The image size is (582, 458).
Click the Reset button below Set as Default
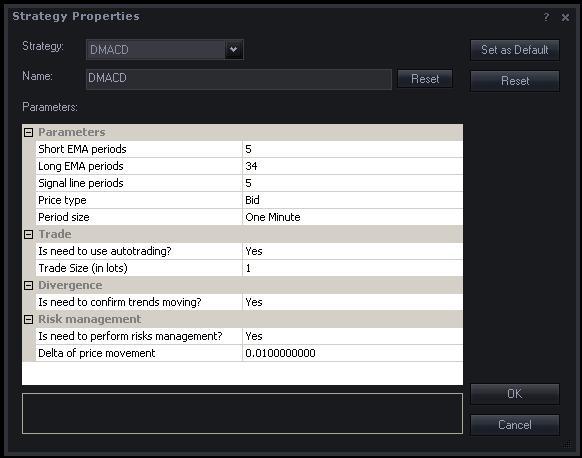pyautogui.click(x=515, y=81)
